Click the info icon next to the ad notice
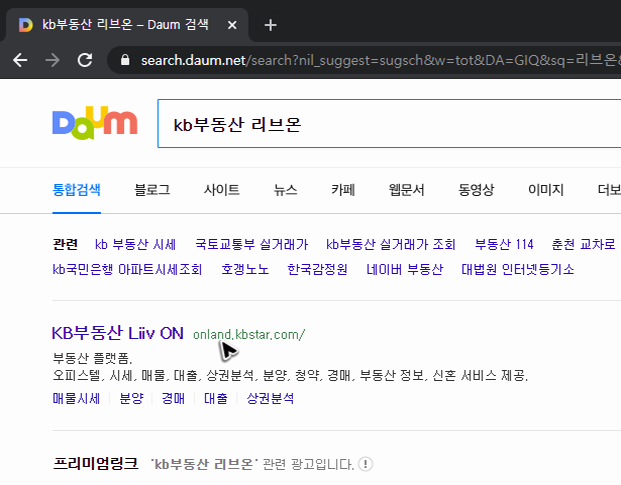 tap(365, 464)
